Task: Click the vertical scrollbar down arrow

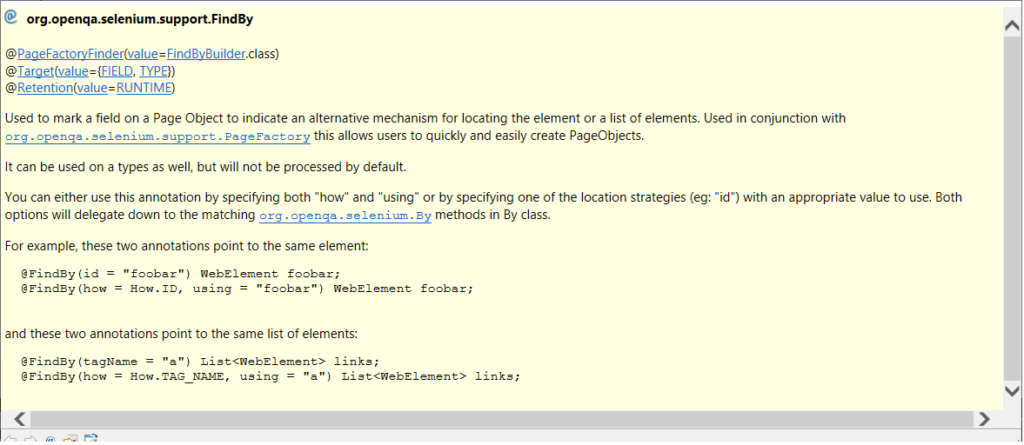Action: 1012,391
